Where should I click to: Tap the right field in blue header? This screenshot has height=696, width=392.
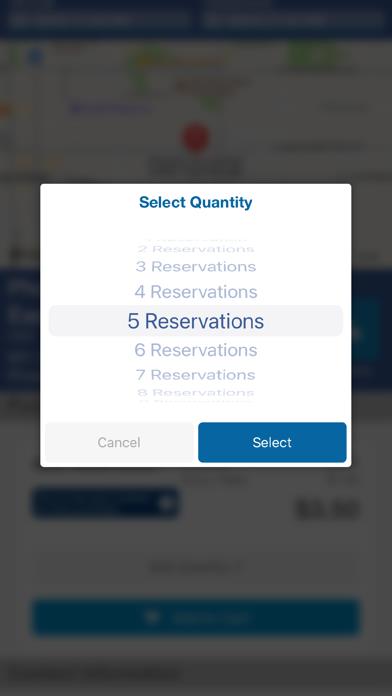point(293,19)
